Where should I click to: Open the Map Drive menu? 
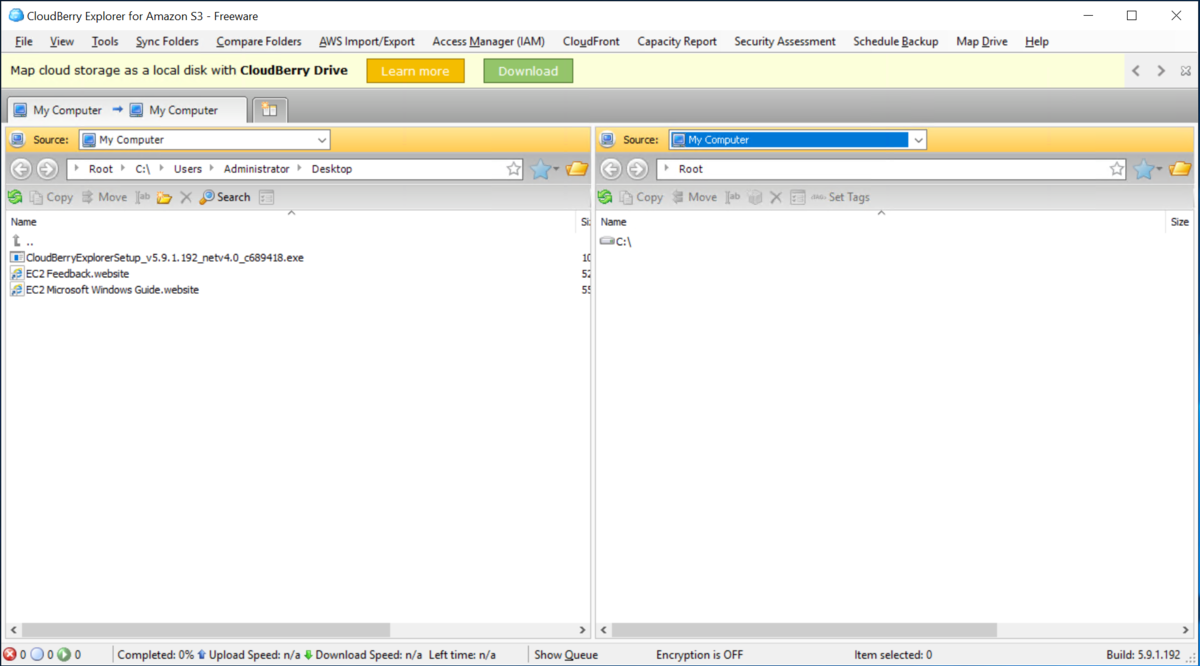pos(982,41)
